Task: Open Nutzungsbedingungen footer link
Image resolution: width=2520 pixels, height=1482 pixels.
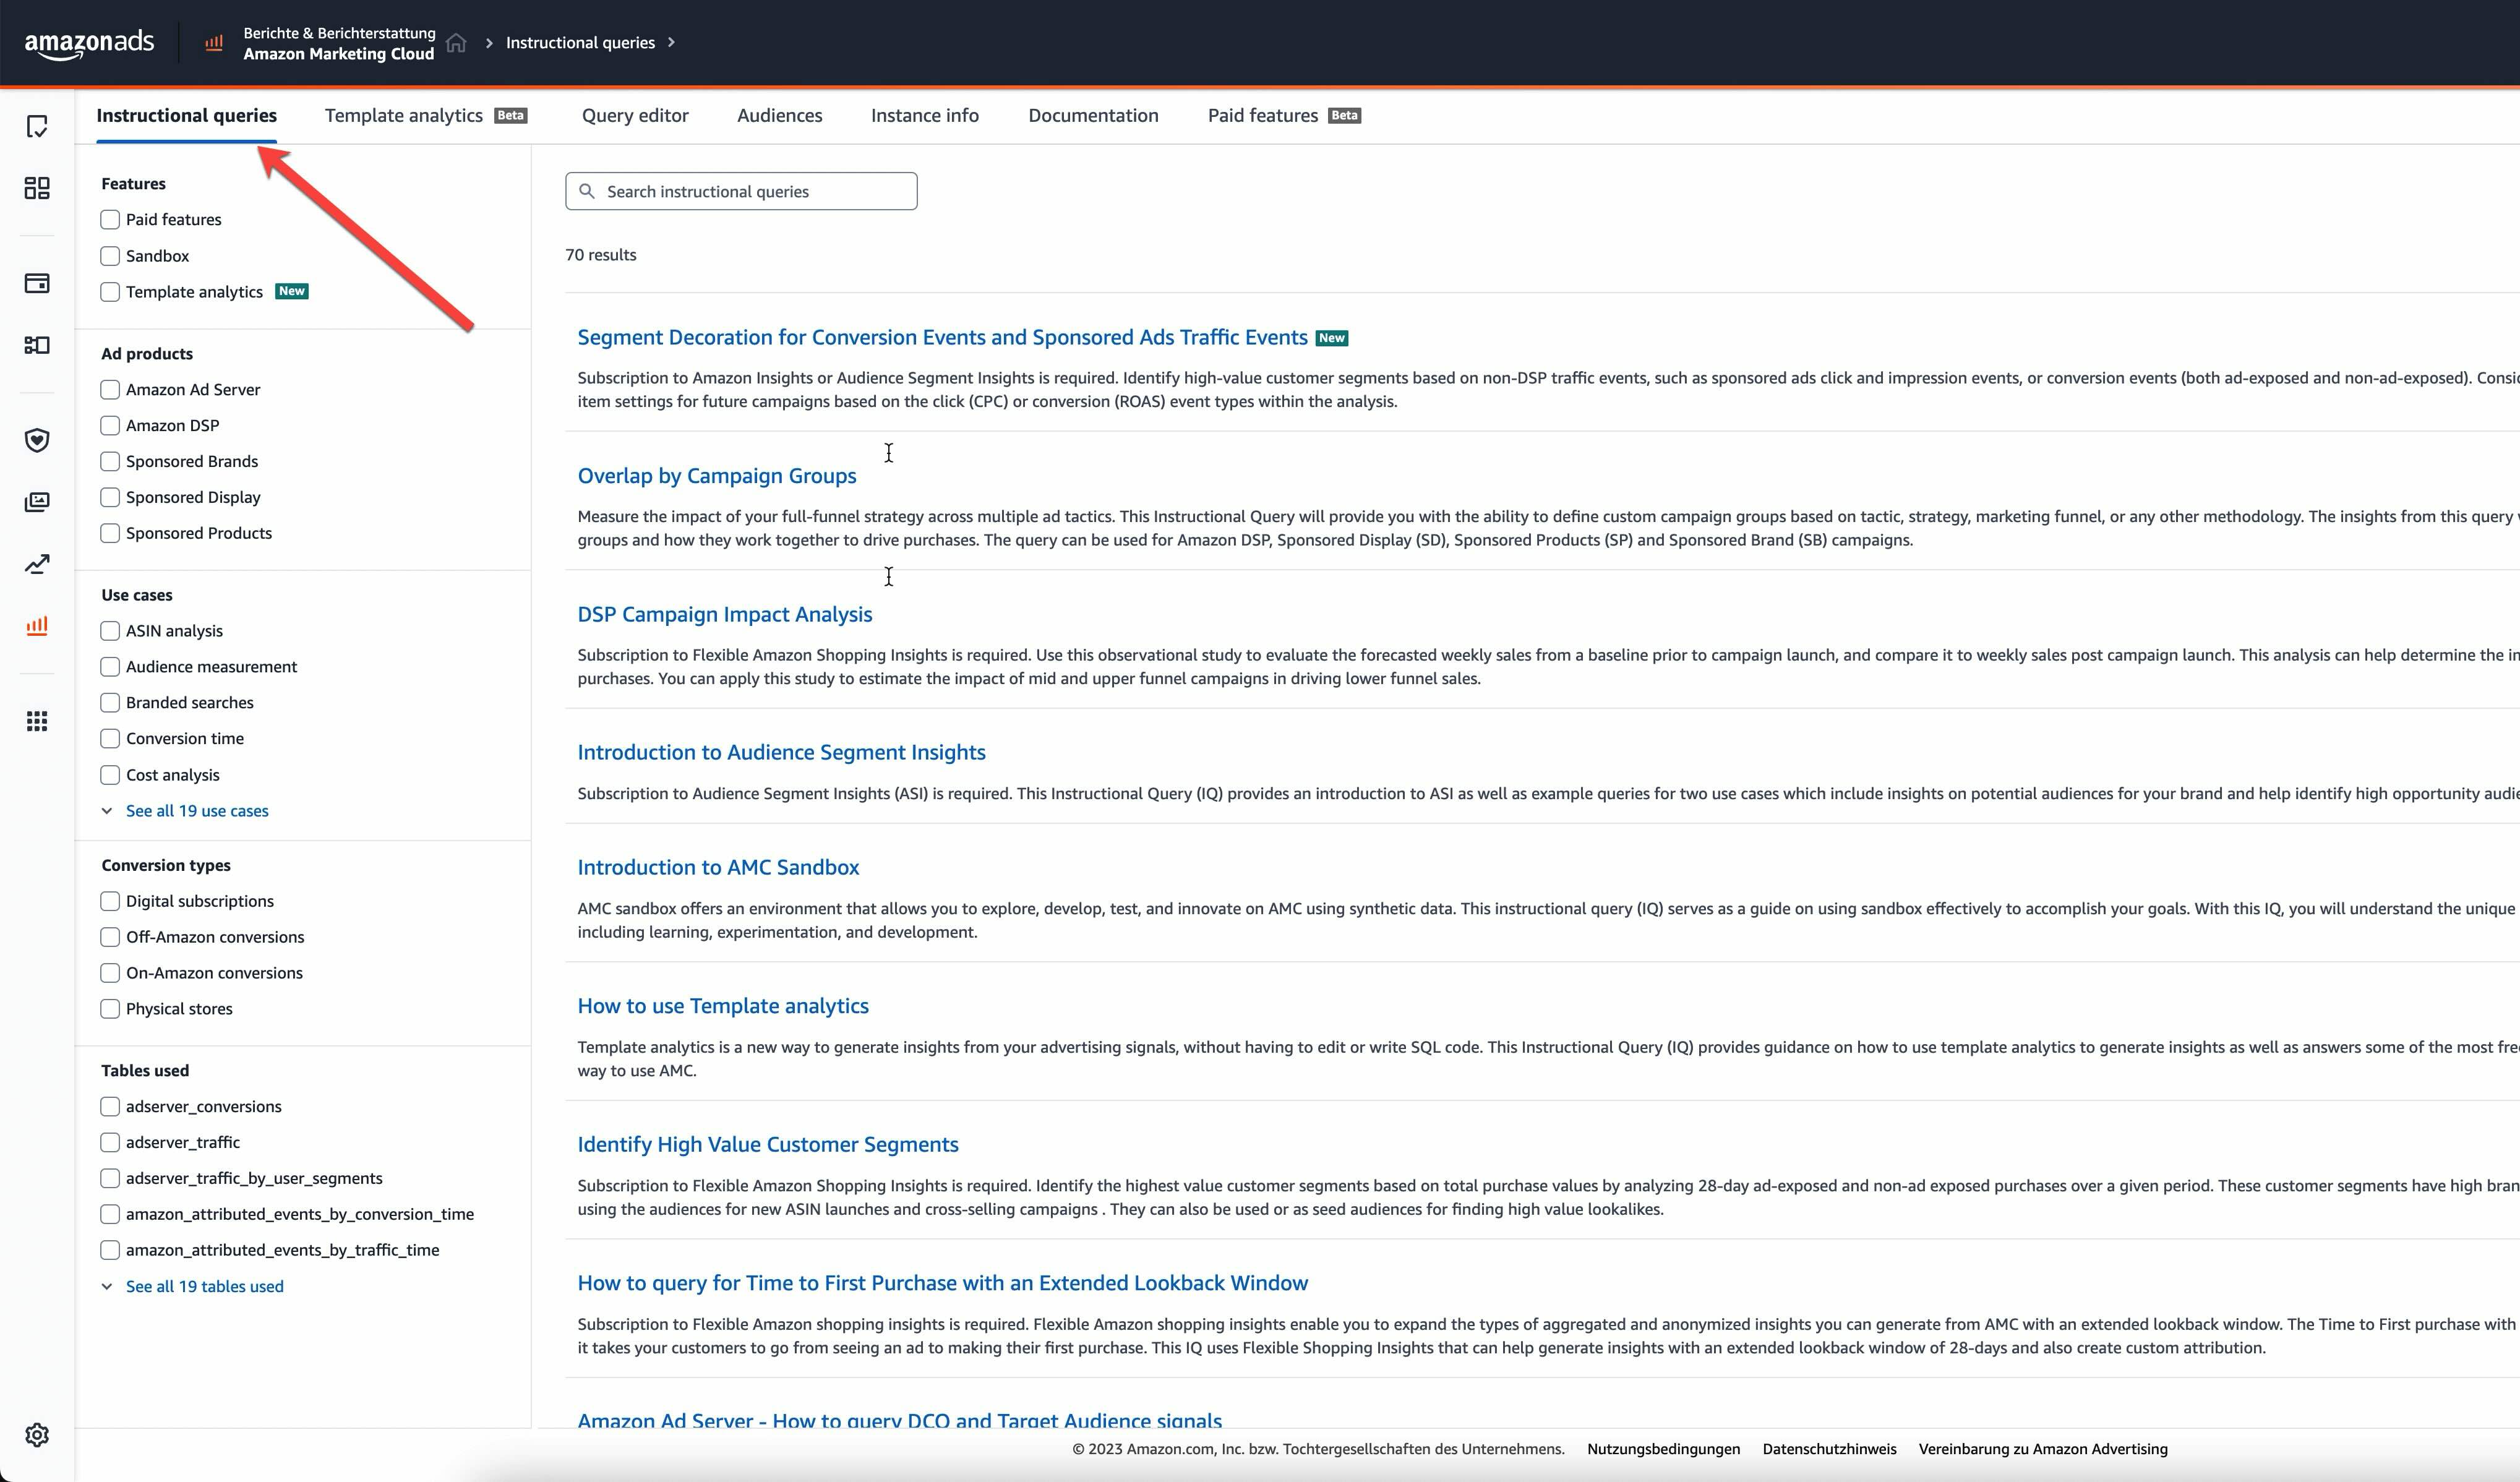Action: click(1663, 1449)
